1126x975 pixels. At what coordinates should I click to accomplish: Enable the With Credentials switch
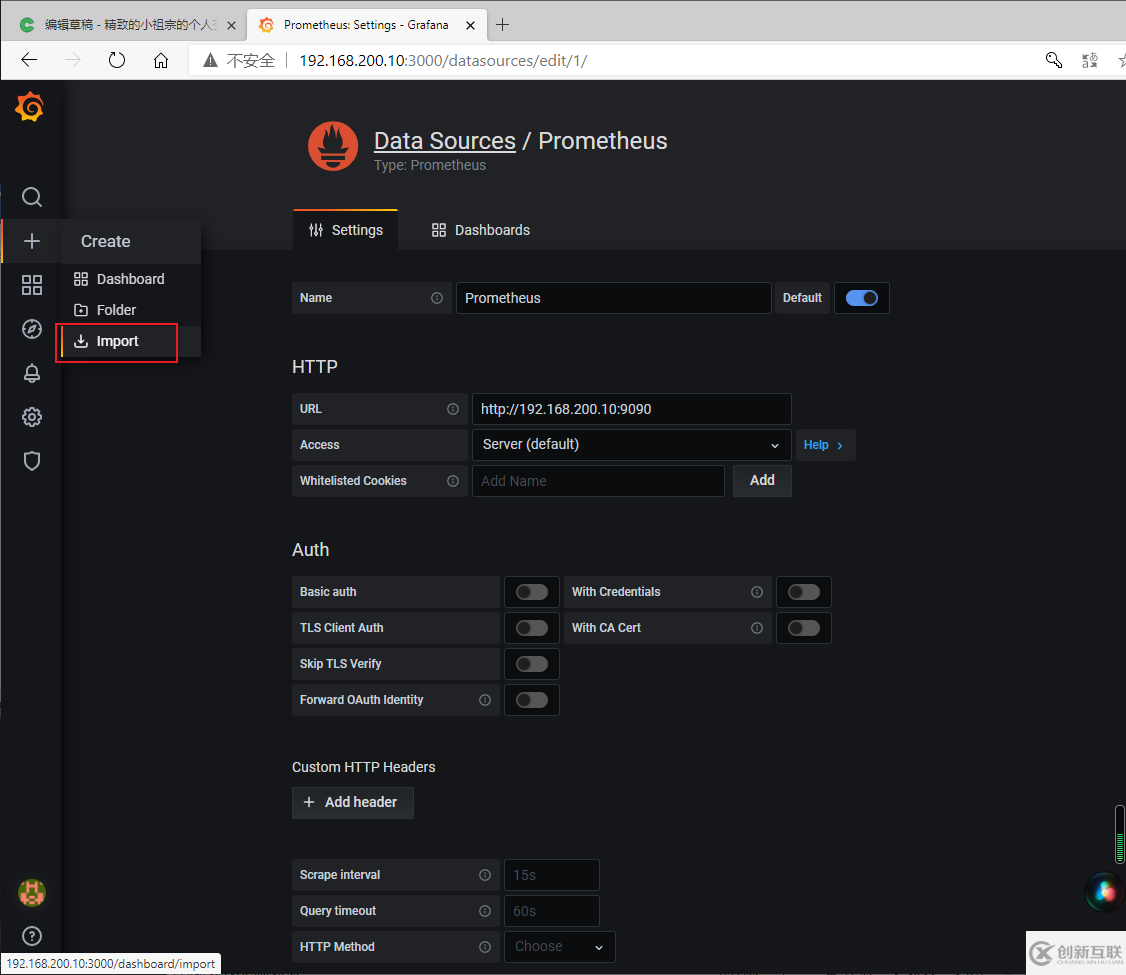(x=804, y=592)
